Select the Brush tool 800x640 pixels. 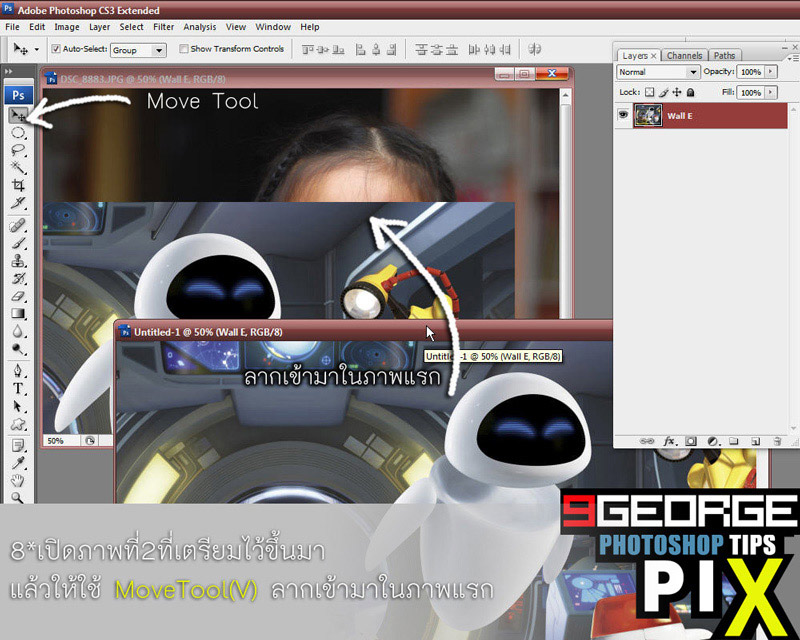coord(18,243)
